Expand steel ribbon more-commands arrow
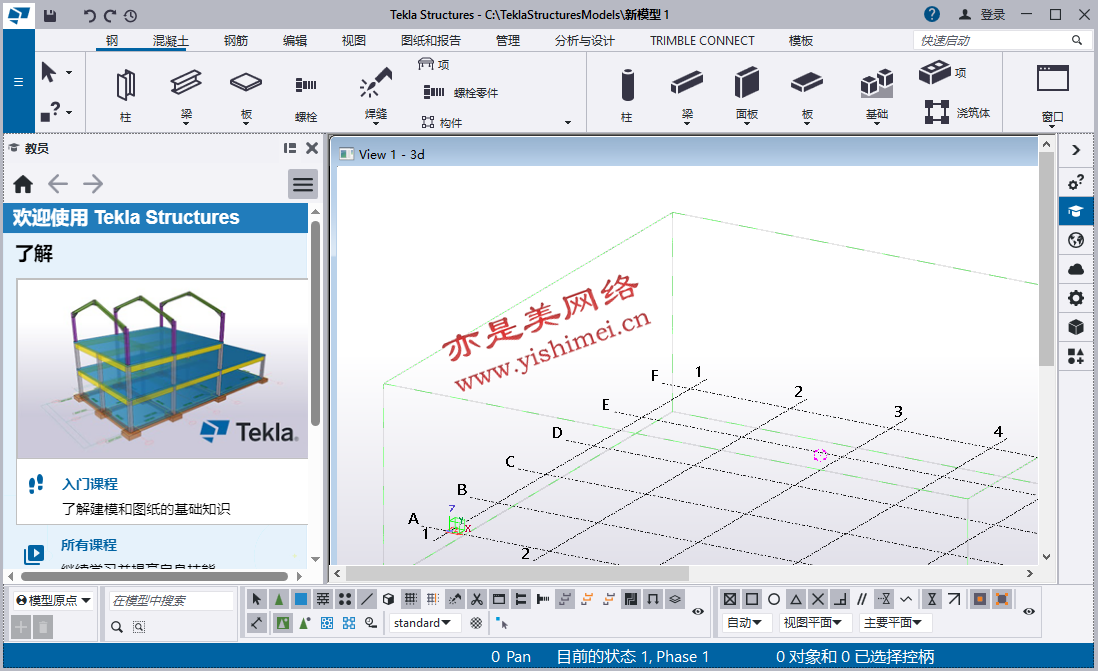1098x671 pixels. click(568, 123)
